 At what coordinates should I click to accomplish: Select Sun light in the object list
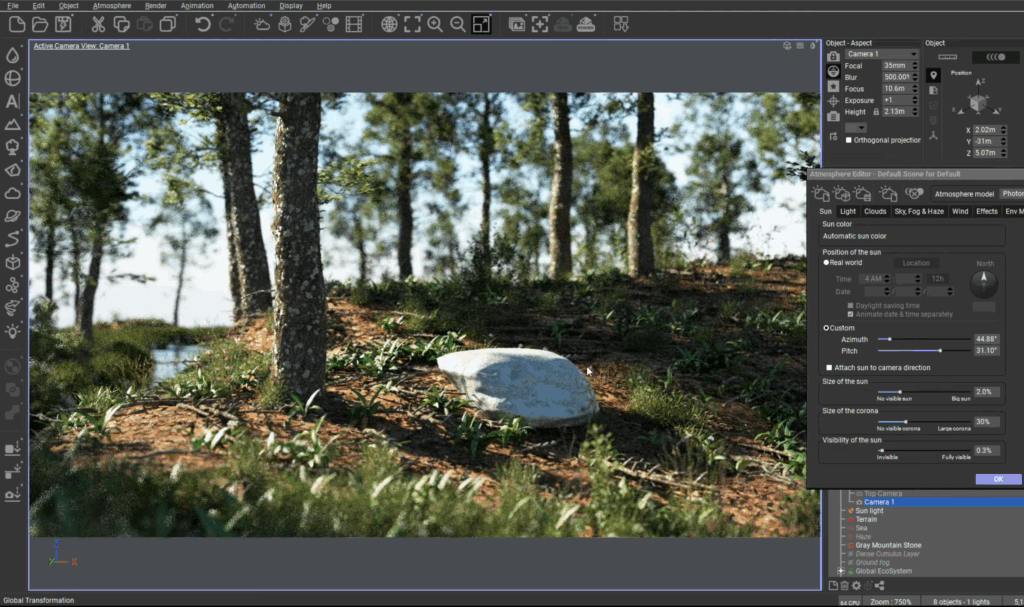[x=869, y=511]
